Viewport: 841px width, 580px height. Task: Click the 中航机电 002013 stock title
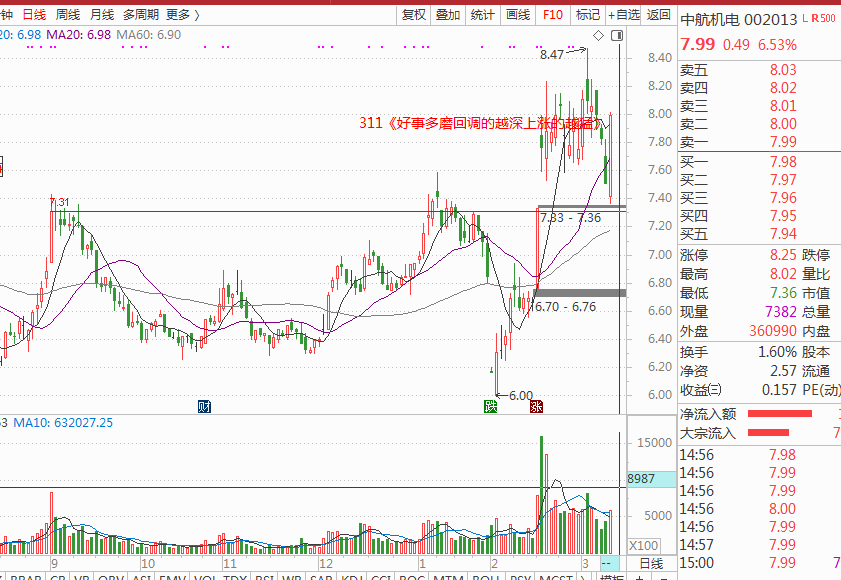point(739,20)
